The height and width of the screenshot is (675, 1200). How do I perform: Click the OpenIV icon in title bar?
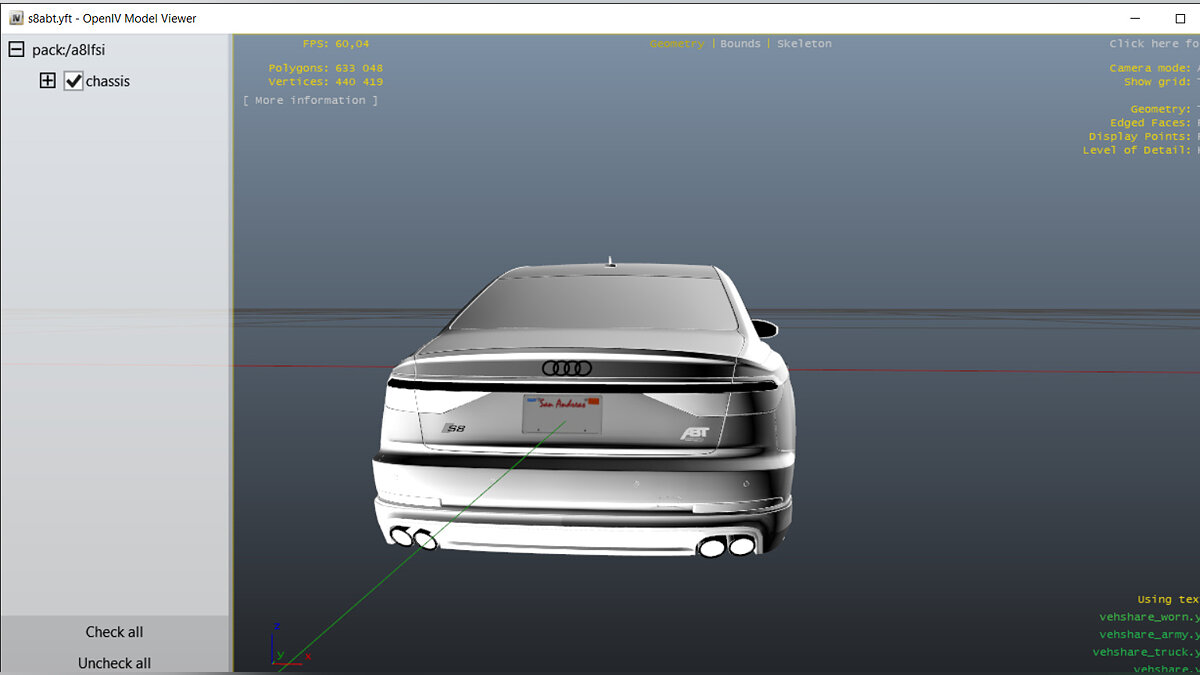[16, 18]
